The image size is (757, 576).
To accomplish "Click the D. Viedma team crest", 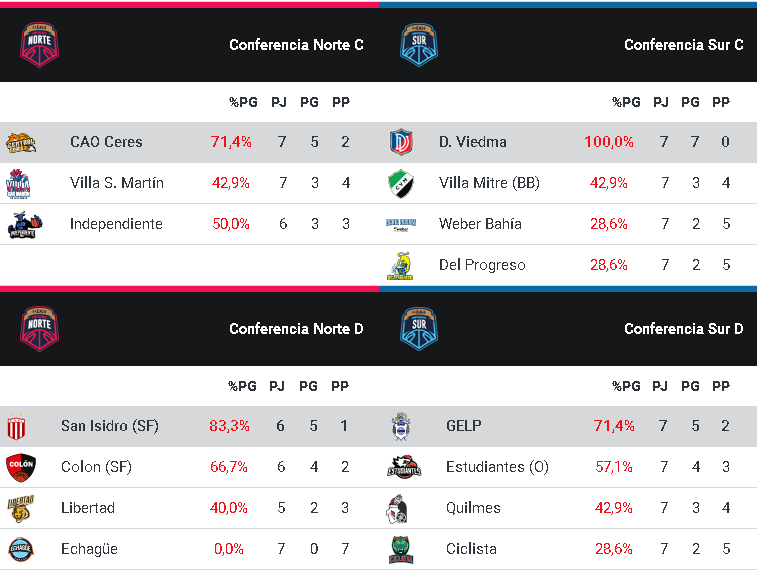I will click(400, 143).
